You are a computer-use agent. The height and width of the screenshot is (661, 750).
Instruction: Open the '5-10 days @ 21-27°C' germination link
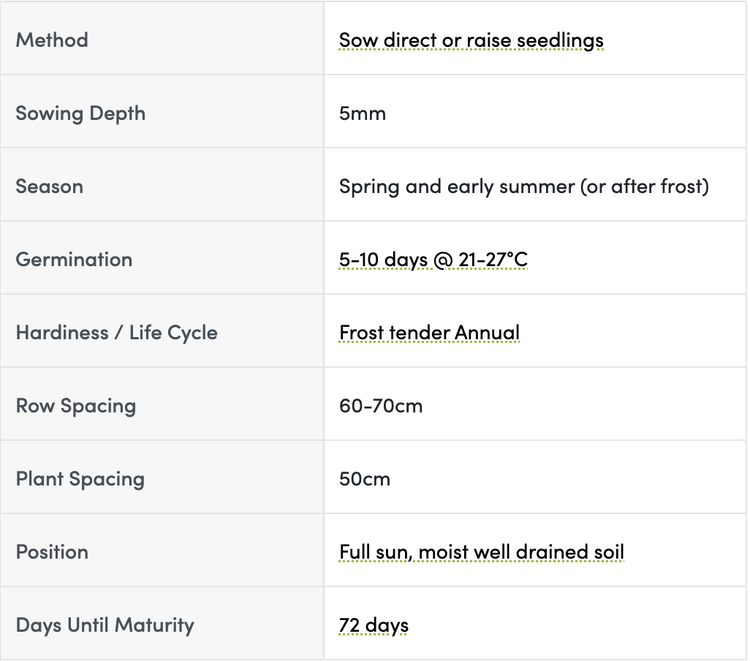[433, 260]
